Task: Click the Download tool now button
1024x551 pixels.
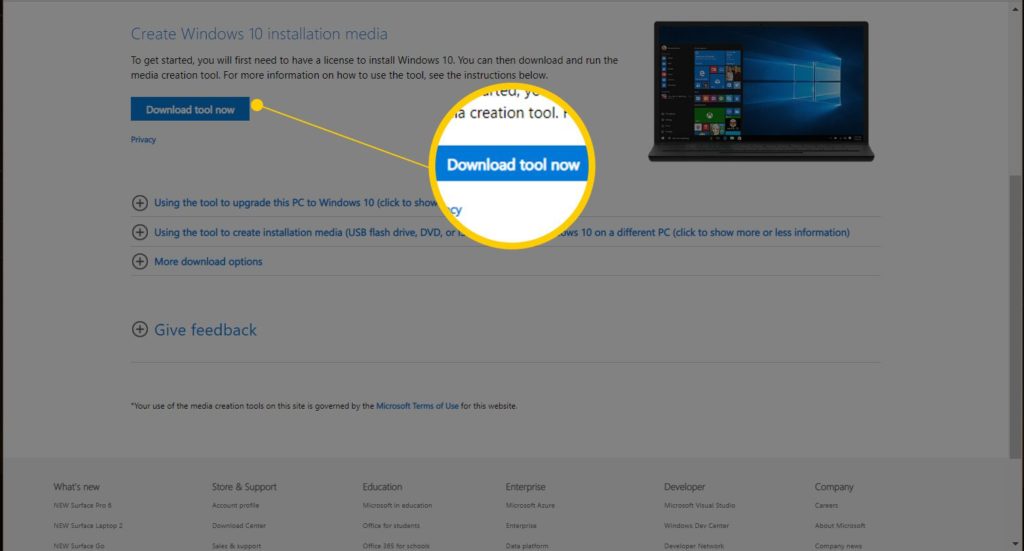Action: 190,109
